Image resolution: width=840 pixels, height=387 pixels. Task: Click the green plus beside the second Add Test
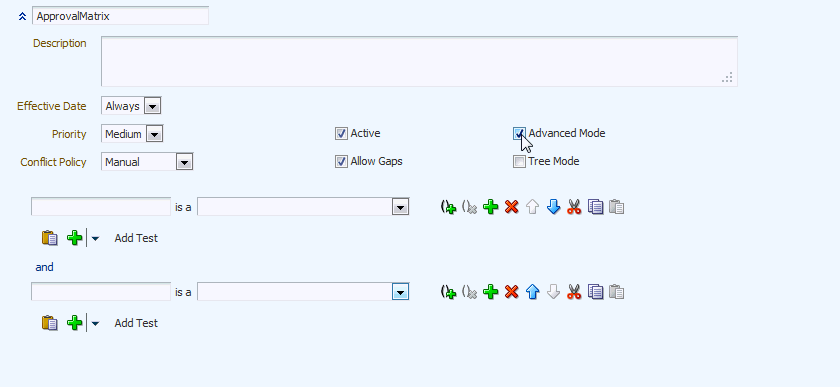click(x=74, y=323)
